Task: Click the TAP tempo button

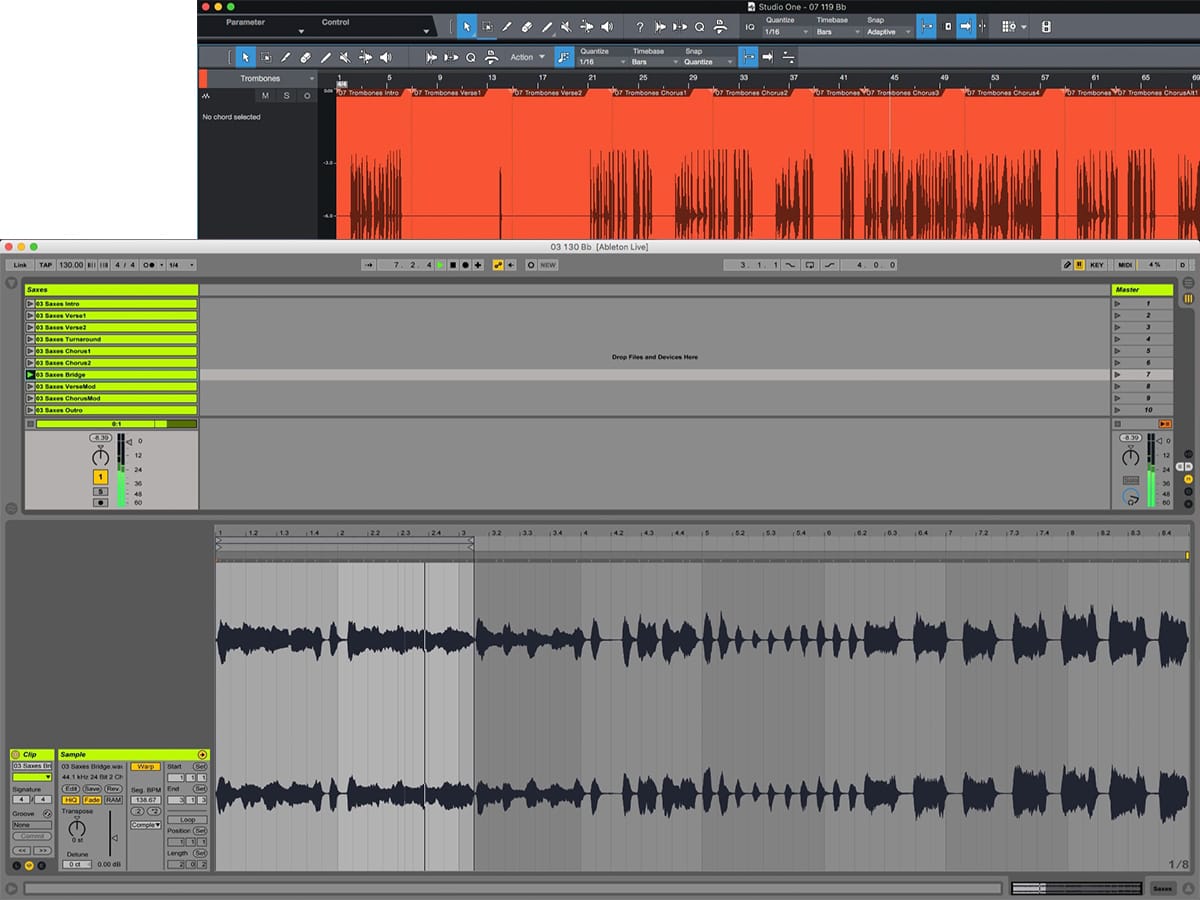Action: pyautogui.click(x=45, y=265)
